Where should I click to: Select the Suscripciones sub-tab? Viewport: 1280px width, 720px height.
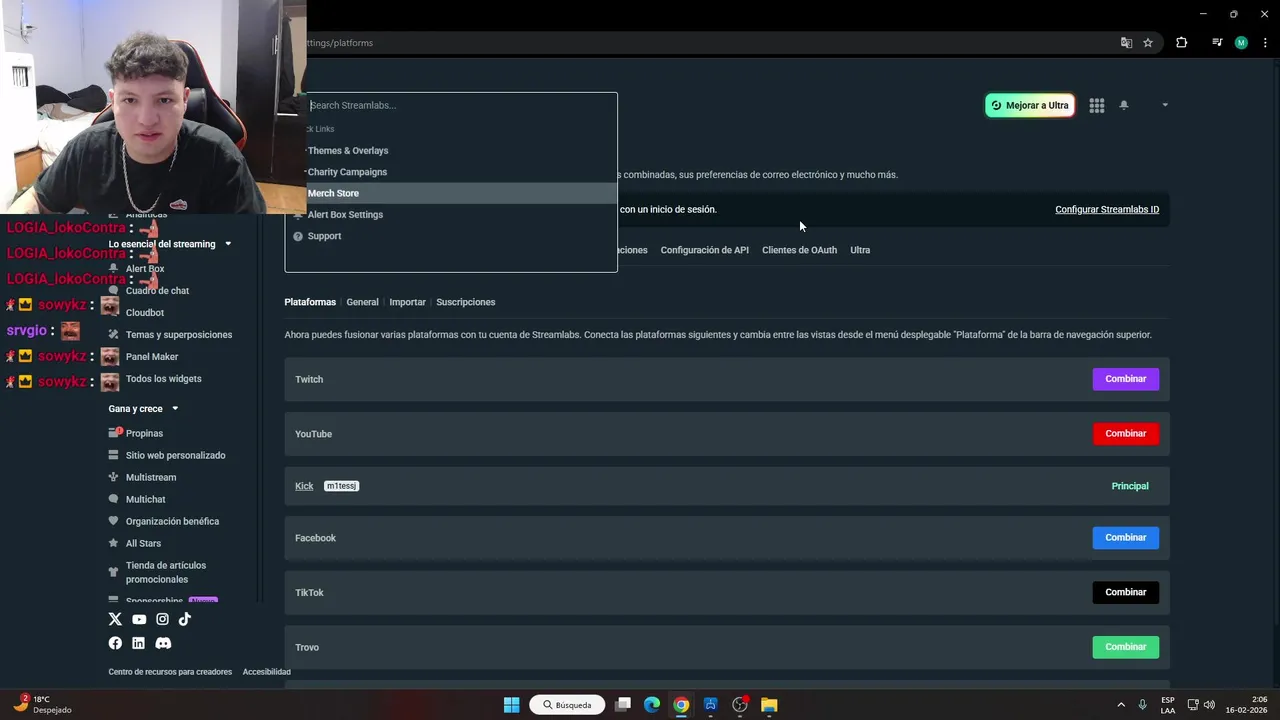point(465,302)
